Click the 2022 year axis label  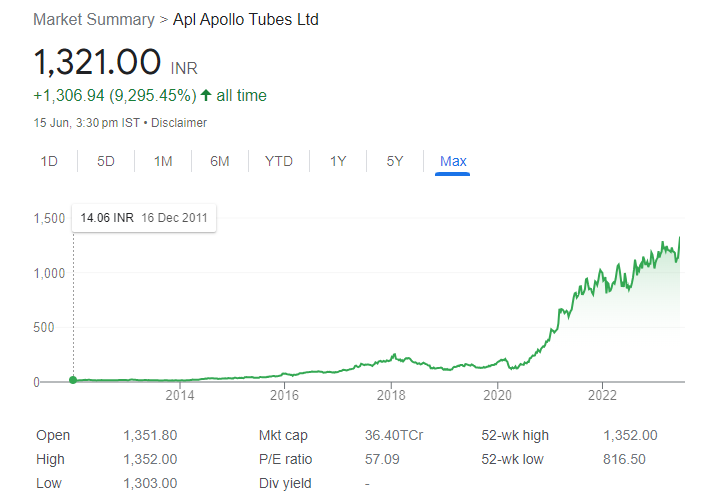(602, 396)
